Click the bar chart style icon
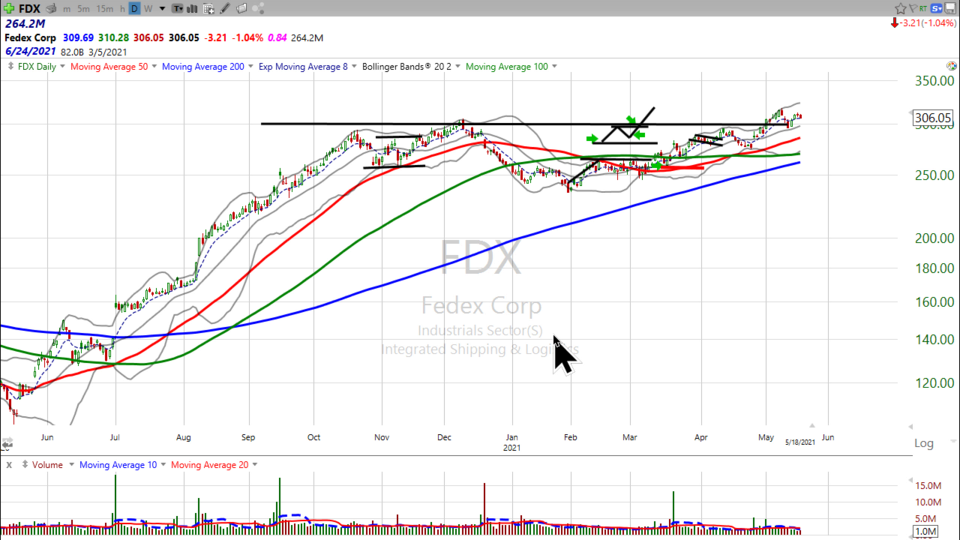 click(191, 9)
